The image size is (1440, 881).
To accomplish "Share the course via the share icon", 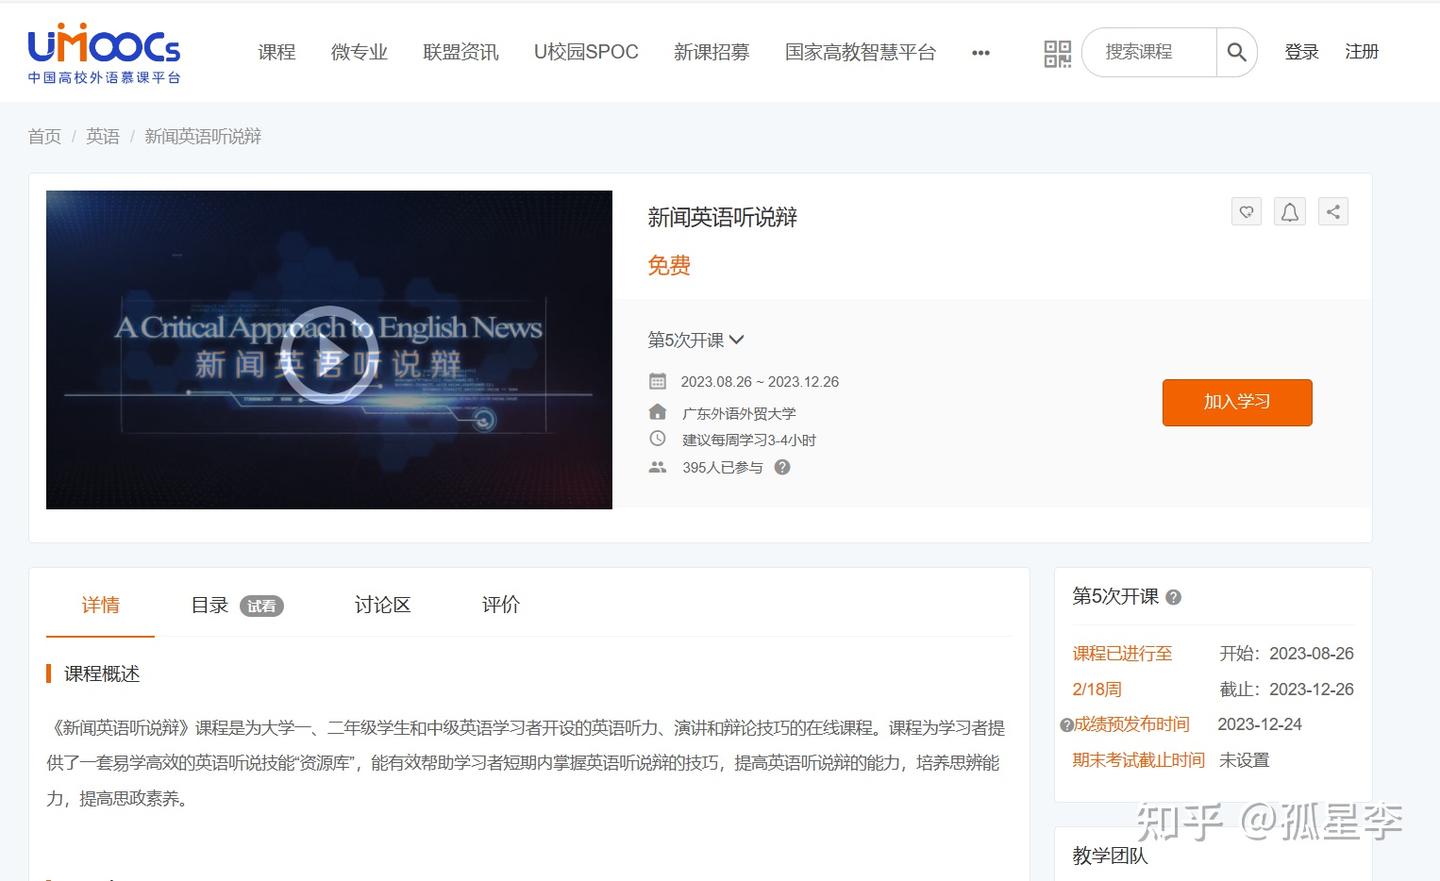I will (1333, 211).
